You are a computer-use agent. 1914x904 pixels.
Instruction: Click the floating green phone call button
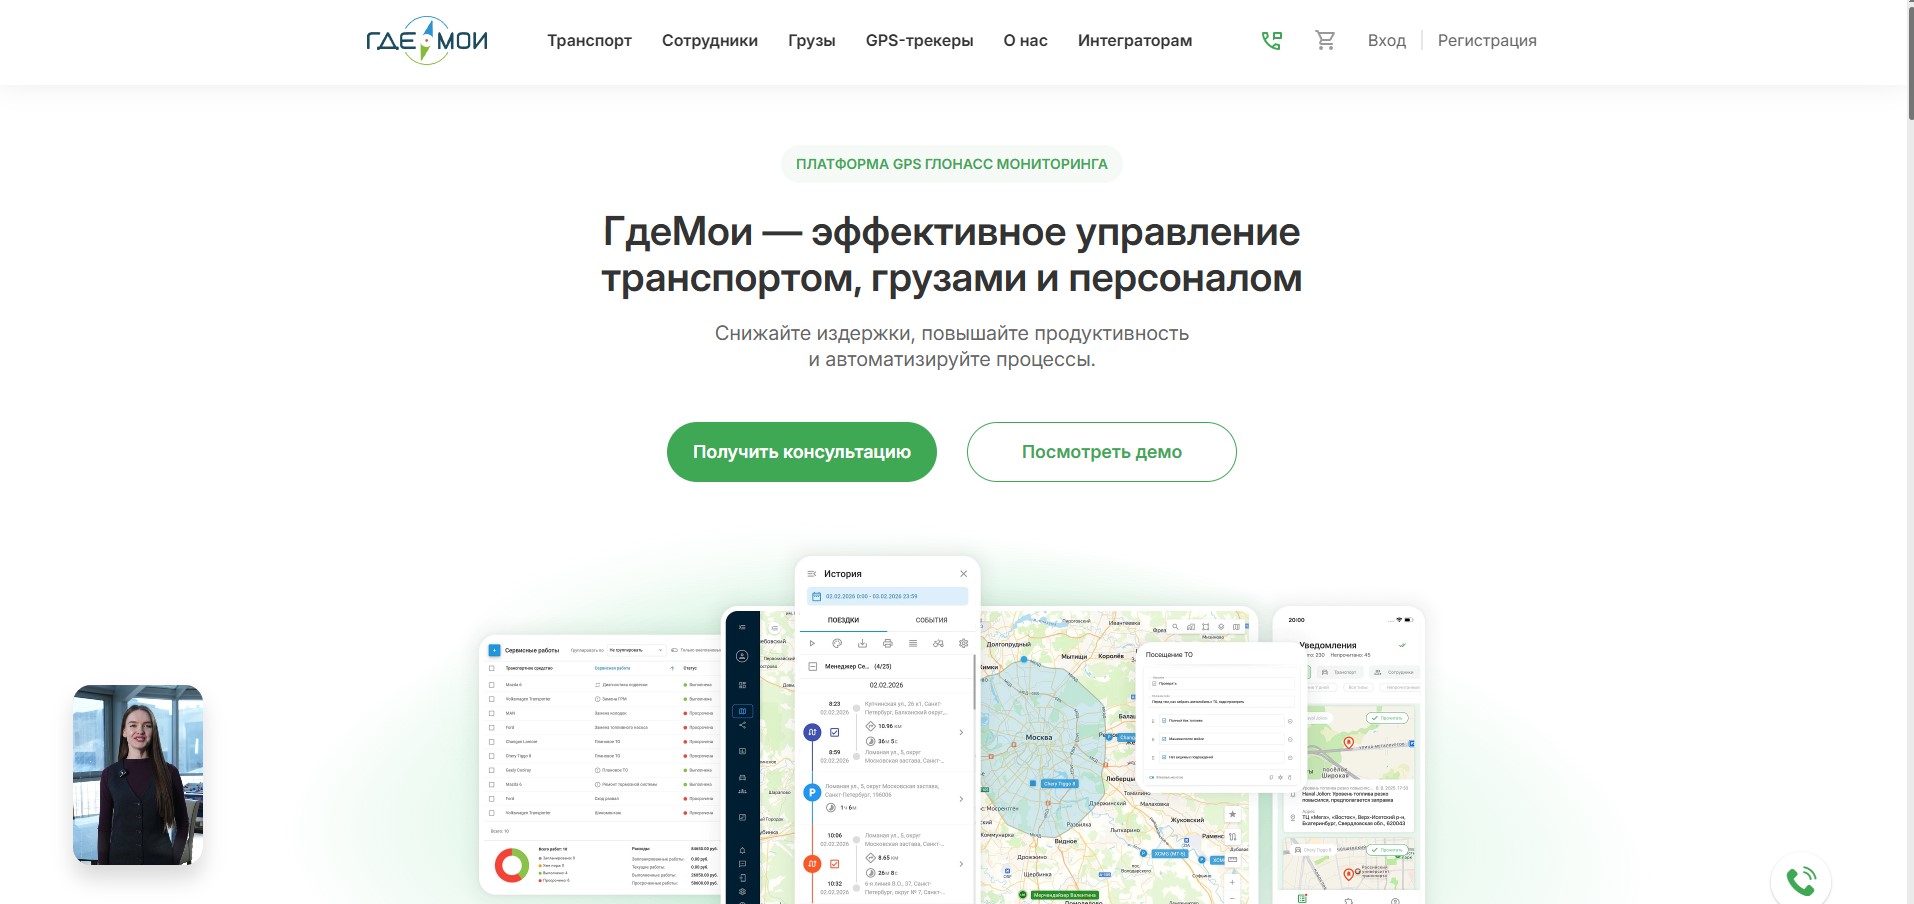point(1801,881)
